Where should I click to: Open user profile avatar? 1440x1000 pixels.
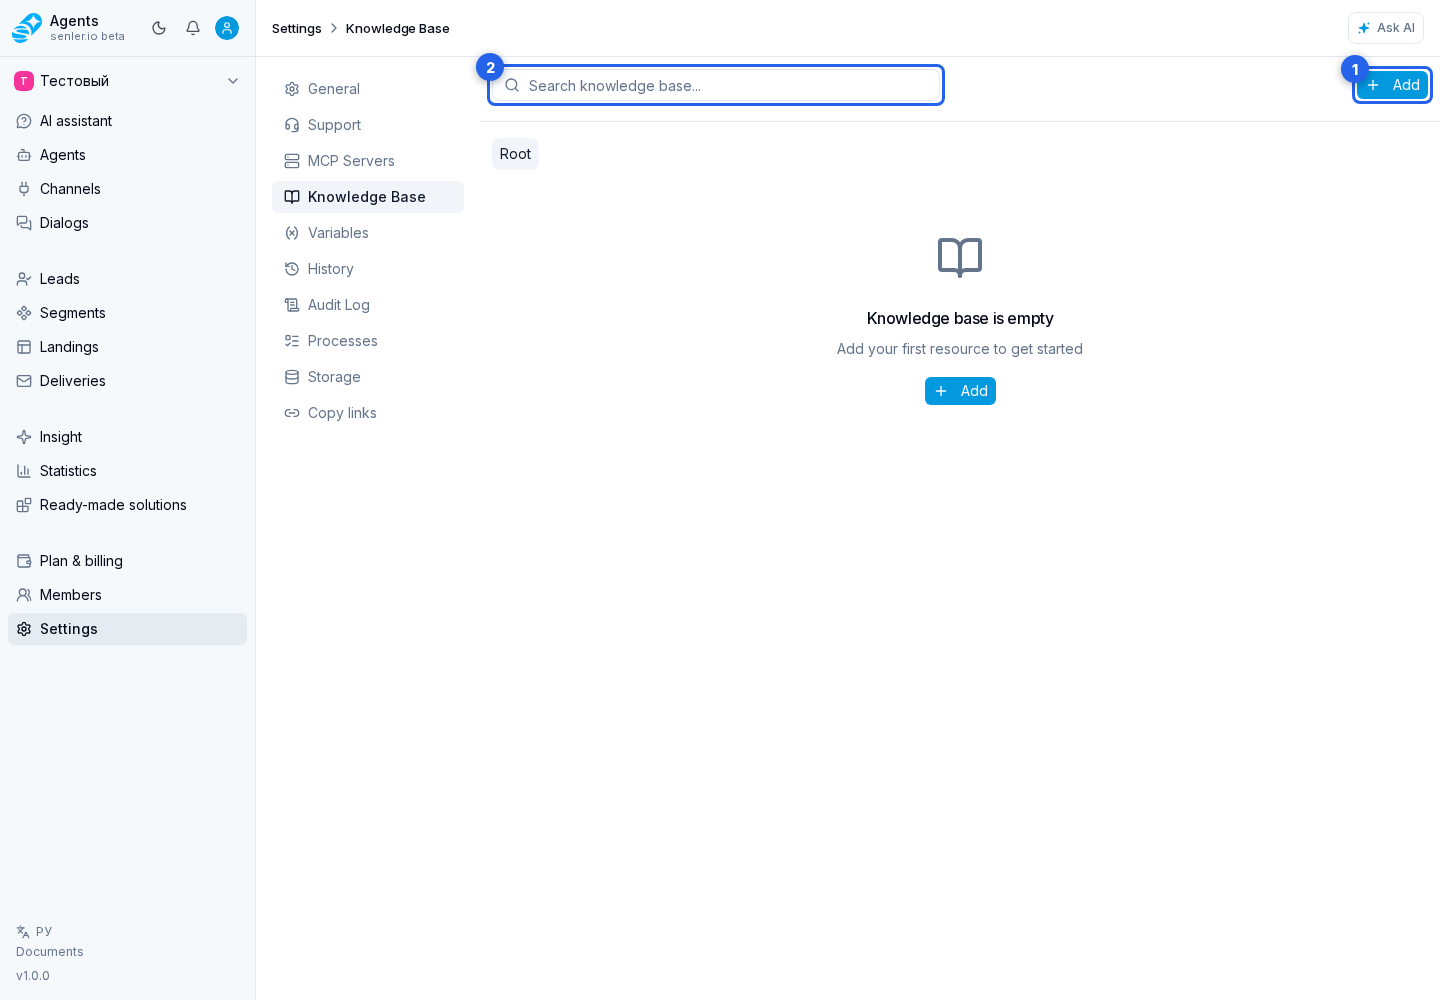[x=227, y=28]
